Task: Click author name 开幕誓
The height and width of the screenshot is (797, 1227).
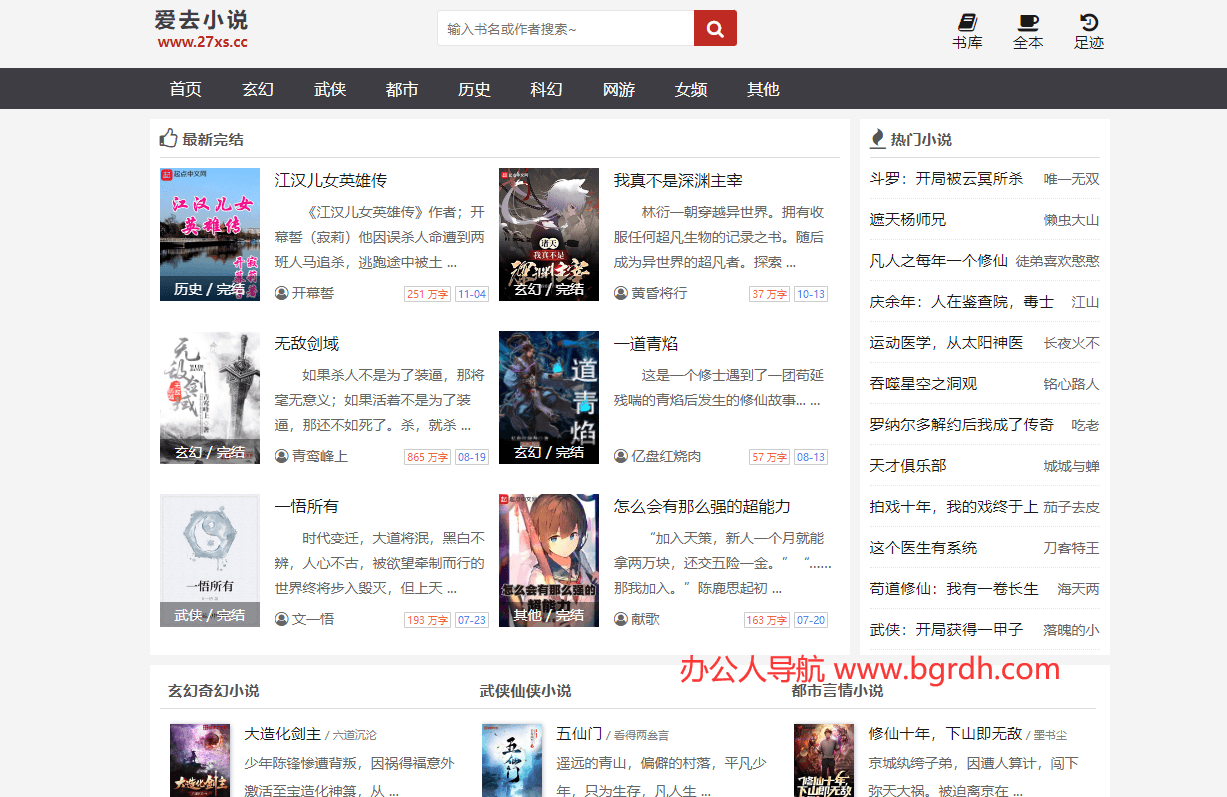Action: 313,293
